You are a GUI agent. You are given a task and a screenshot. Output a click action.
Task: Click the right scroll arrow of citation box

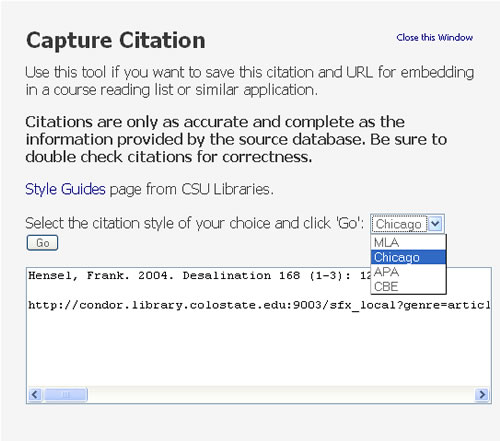coord(482,395)
